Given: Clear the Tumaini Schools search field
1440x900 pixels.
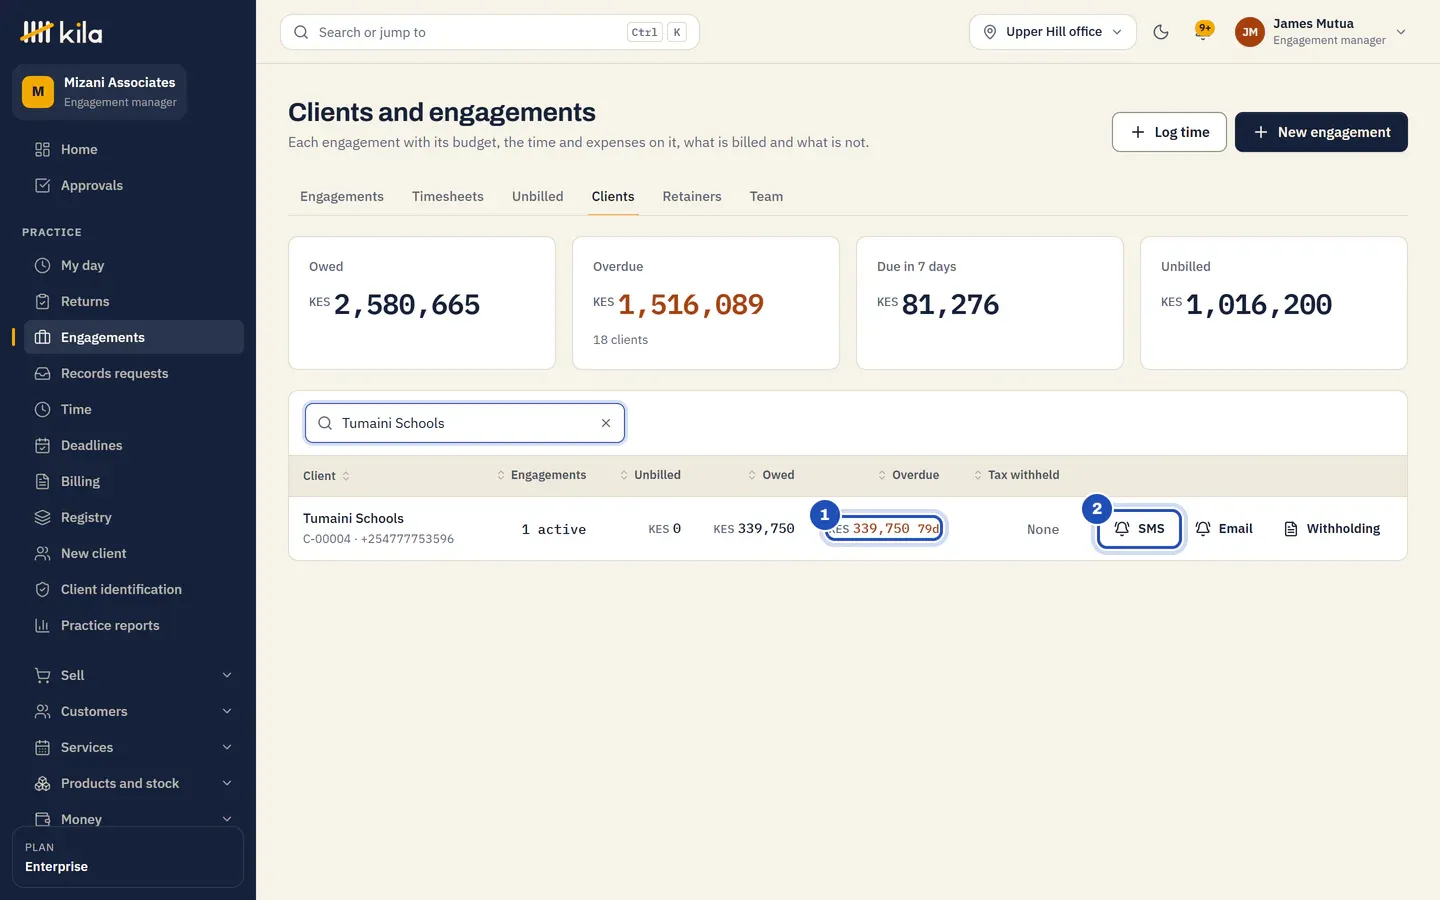Looking at the screenshot, I should pyautogui.click(x=606, y=423).
